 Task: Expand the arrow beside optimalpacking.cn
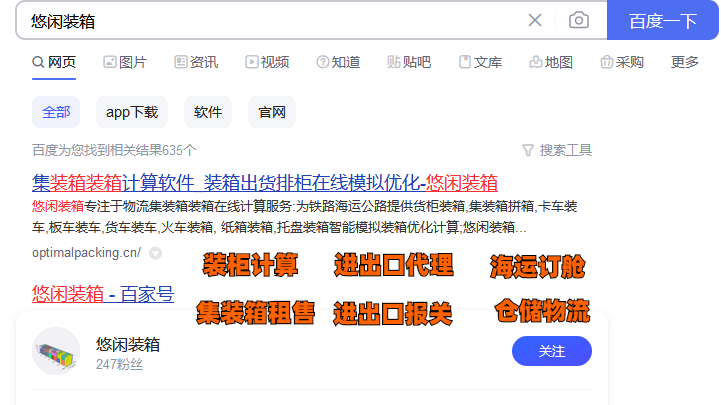click(155, 253)
